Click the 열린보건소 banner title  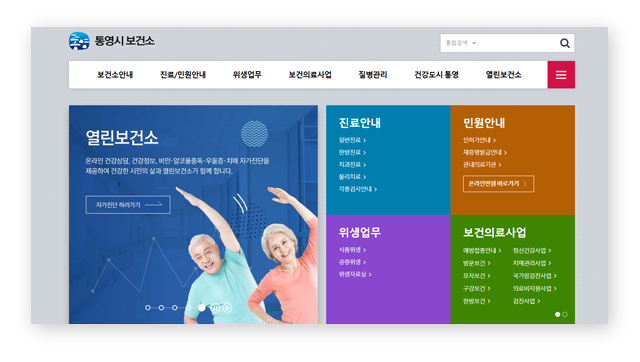122,138
